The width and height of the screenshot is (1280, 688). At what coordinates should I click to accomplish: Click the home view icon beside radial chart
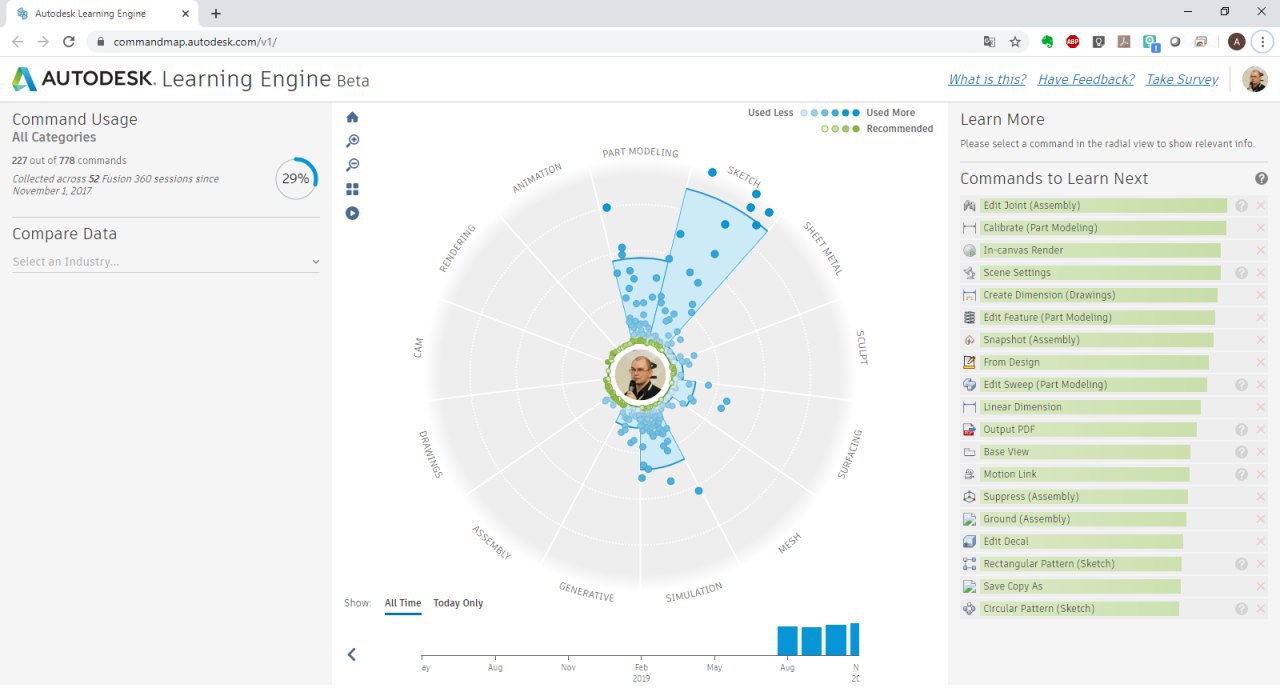pyautogui.click(x=352, y=117)
